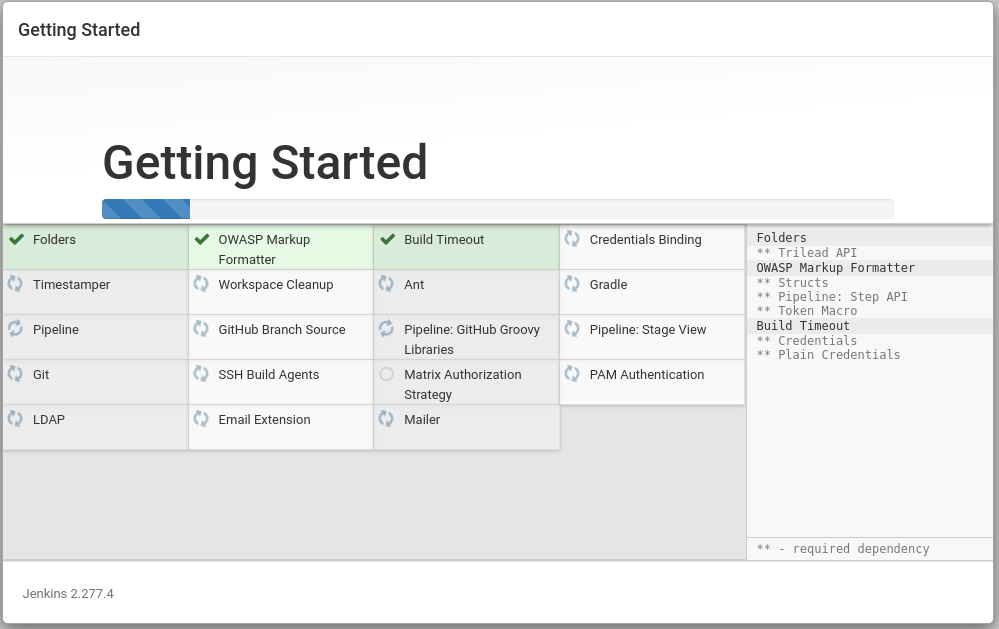Image resolution: width=999 pixels, height=629 pixels.
Task: Click the Folders heading in install log
Action: click(x=781, y=238)
